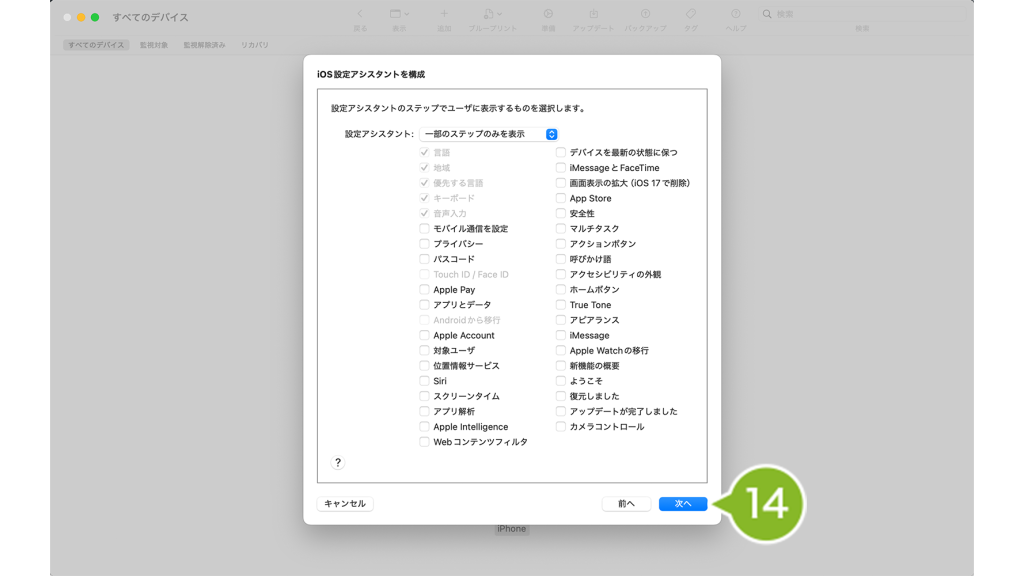This screenshot has width=1024, height=576.
Task: Enable the マルチタスク checkbox
Action: (561, 229)
